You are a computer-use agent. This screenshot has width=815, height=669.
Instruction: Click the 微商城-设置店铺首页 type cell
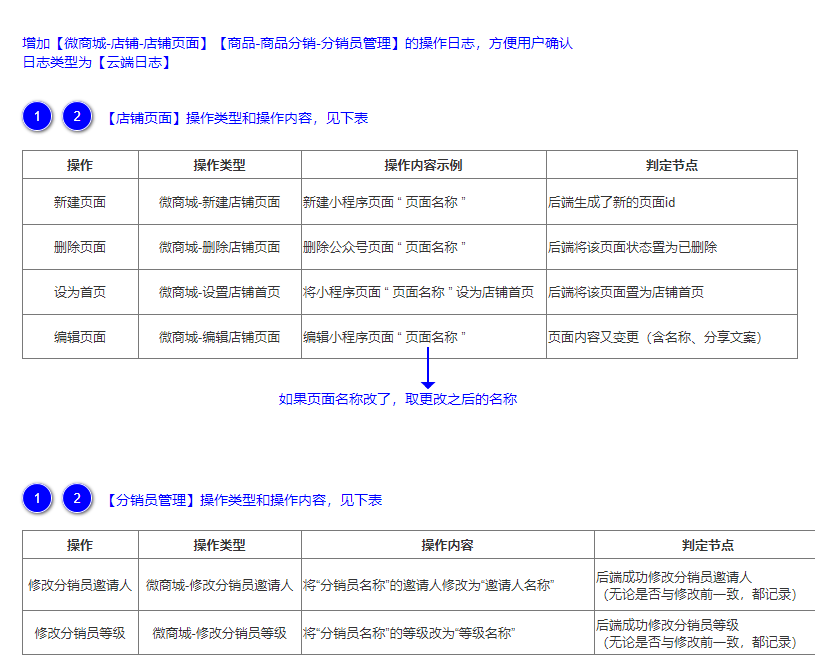pyautogui.click(x=219, y=292)
